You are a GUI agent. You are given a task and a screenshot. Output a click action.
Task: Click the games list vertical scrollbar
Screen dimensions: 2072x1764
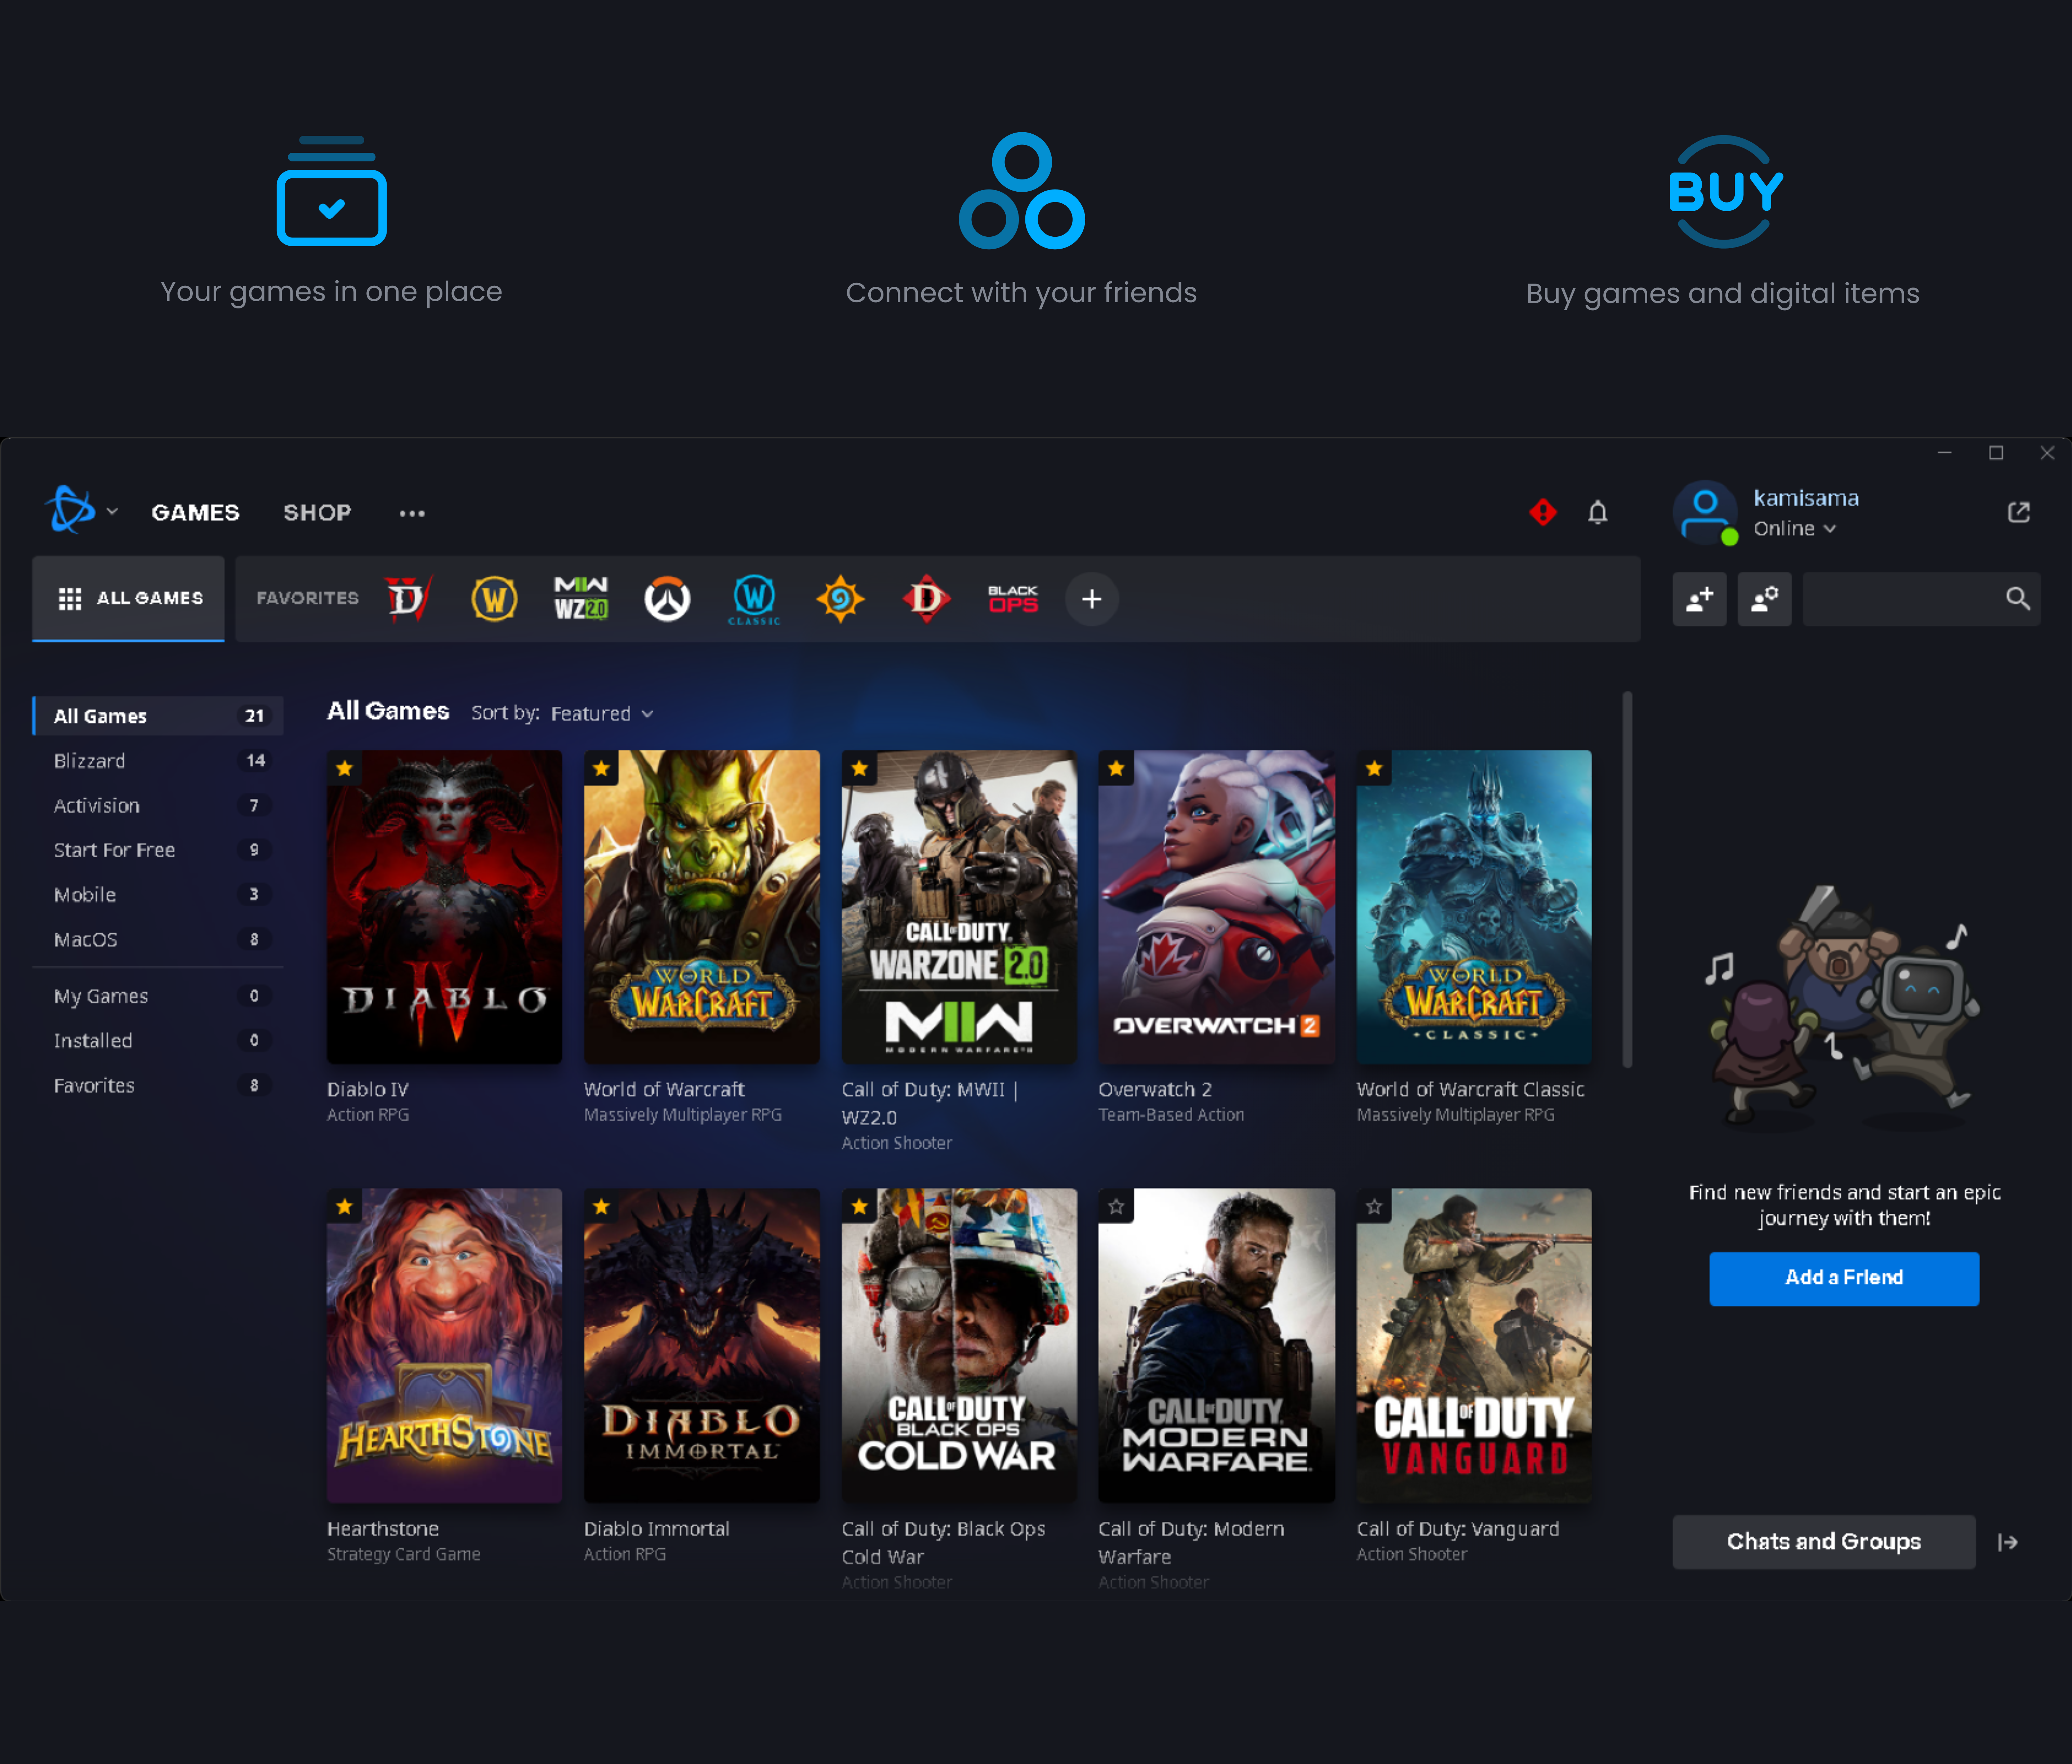[x=1627, y=879]
